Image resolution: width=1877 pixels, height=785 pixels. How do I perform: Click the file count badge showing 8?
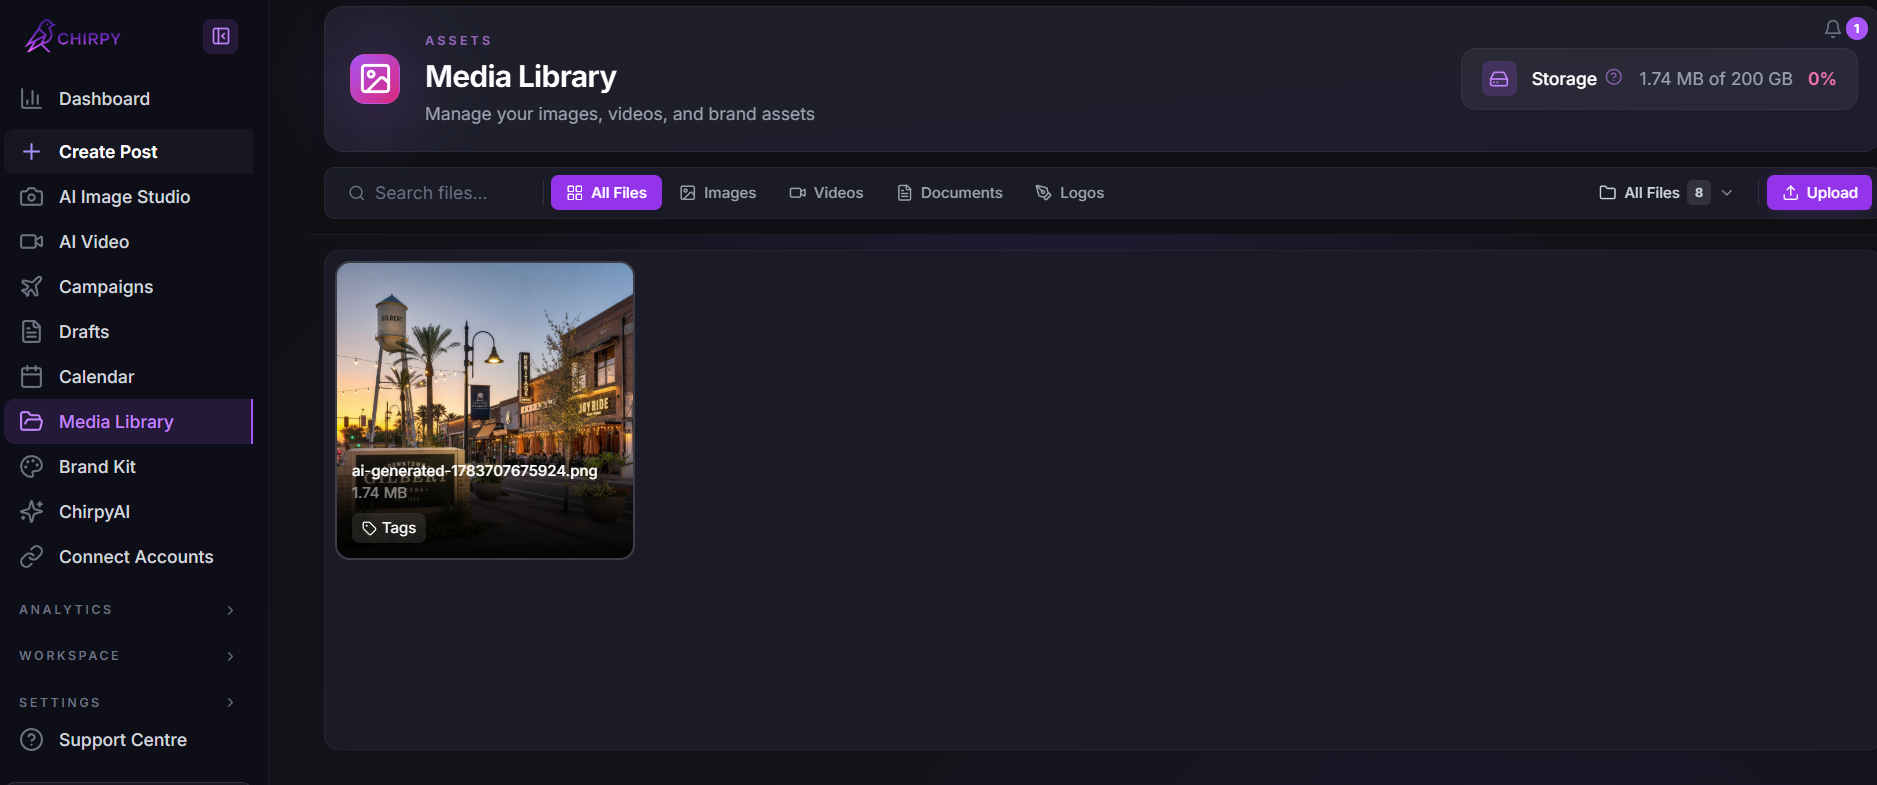[1699, 193]
